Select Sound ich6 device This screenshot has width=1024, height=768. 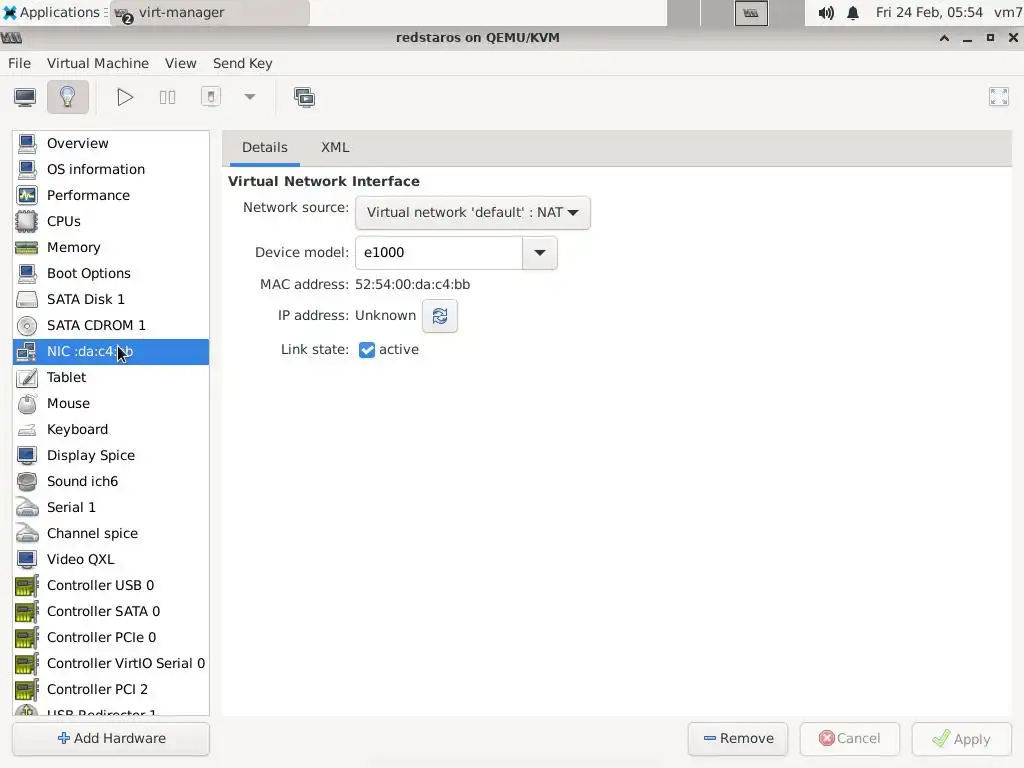click(x=111, y=481)
